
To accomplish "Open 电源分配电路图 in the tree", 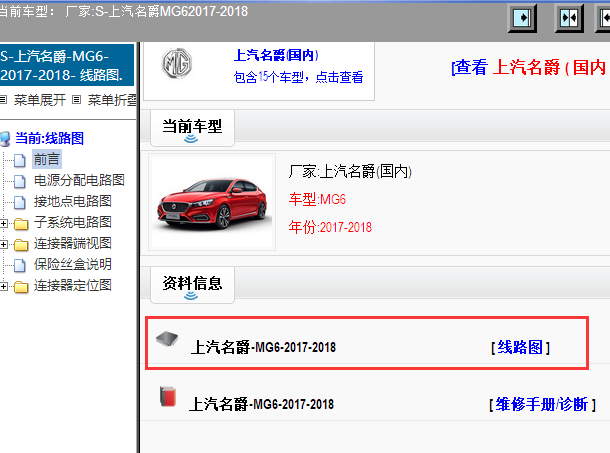I will tap(79, 180).
